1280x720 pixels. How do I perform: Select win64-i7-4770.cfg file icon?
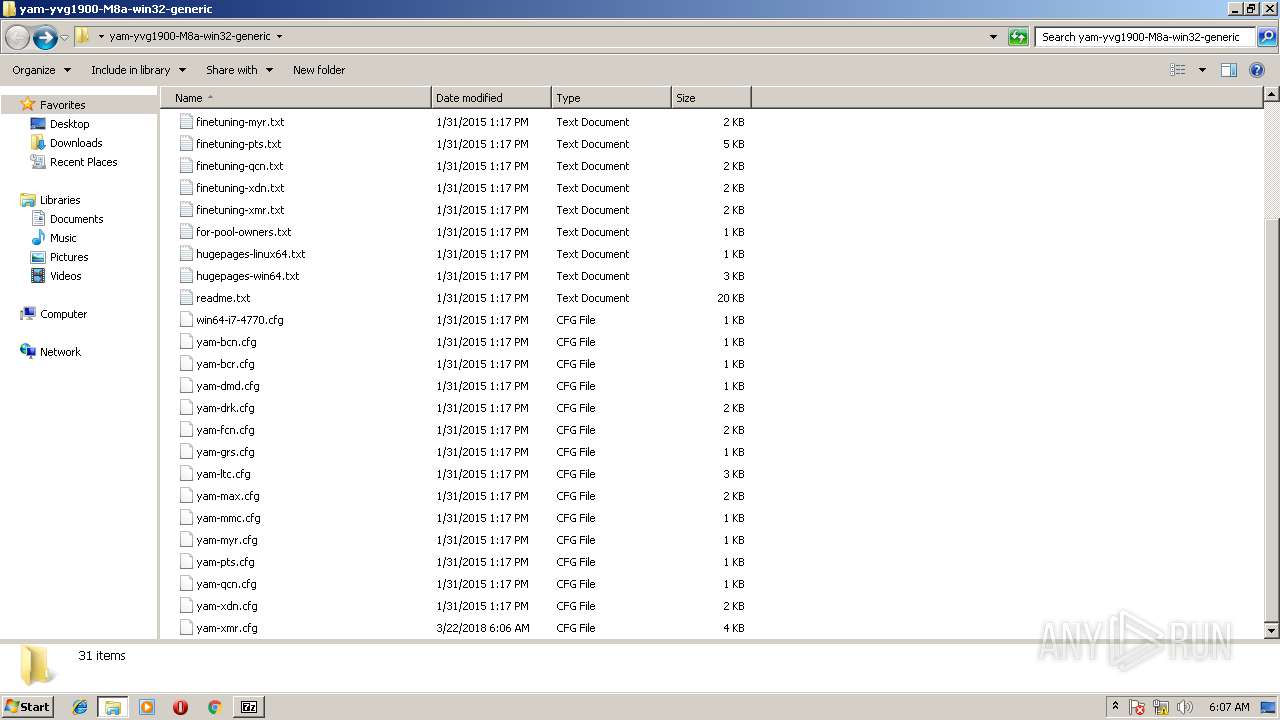[186, 320]
